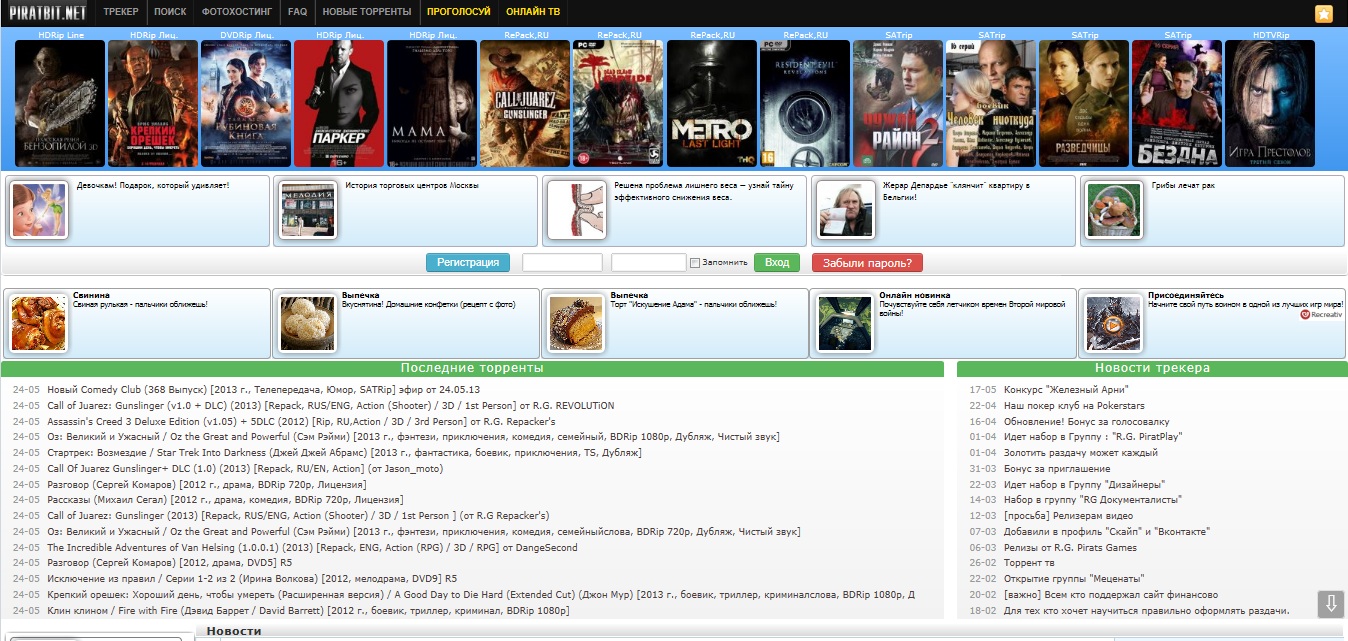Click the Новости трекера header
Screen dimensions: 1348x641
[1152, 368]
